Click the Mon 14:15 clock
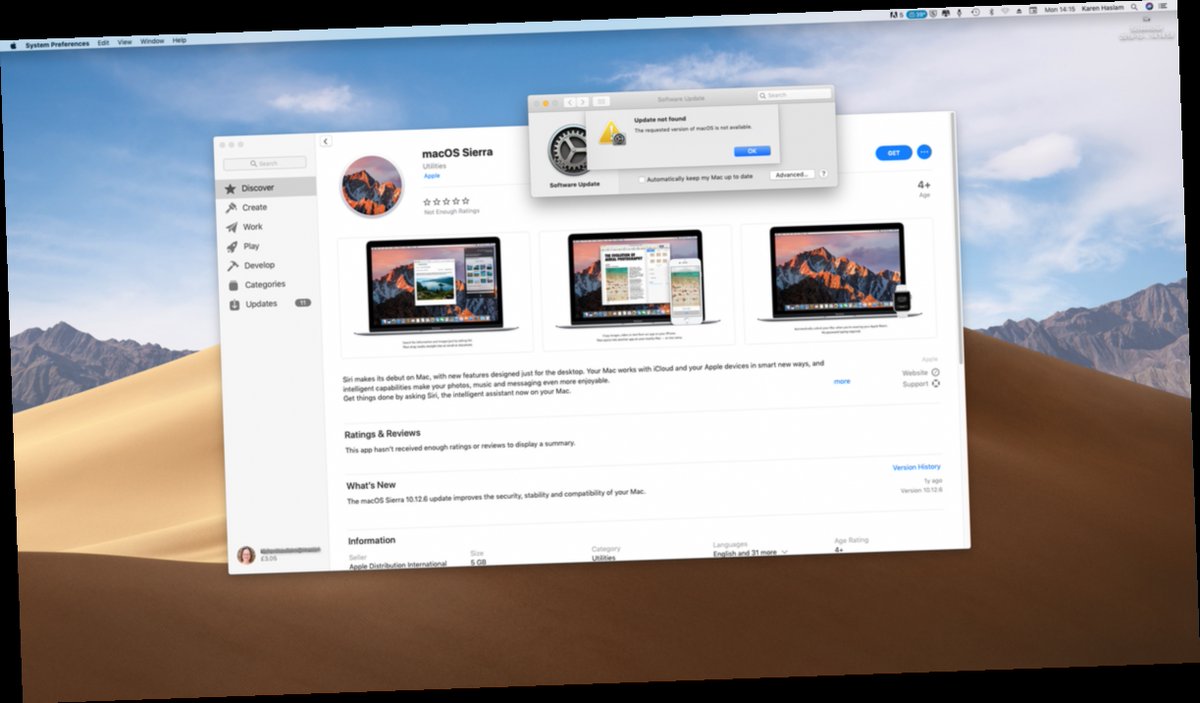 pos(1059,9)
